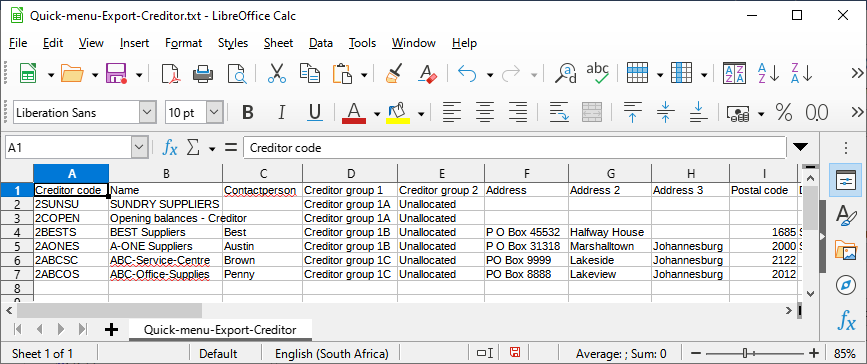Image resolution: width=867 pixels, height=364 pixels.
Task: Open background color palette arrow
Action: click(x=421, y=114)
